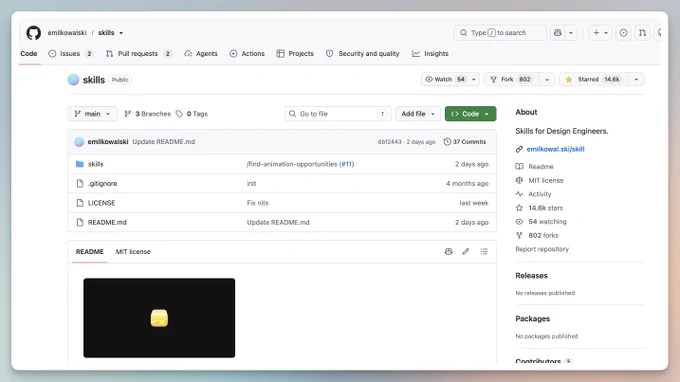Toggle the Starred button

click(x=594, y=79)
